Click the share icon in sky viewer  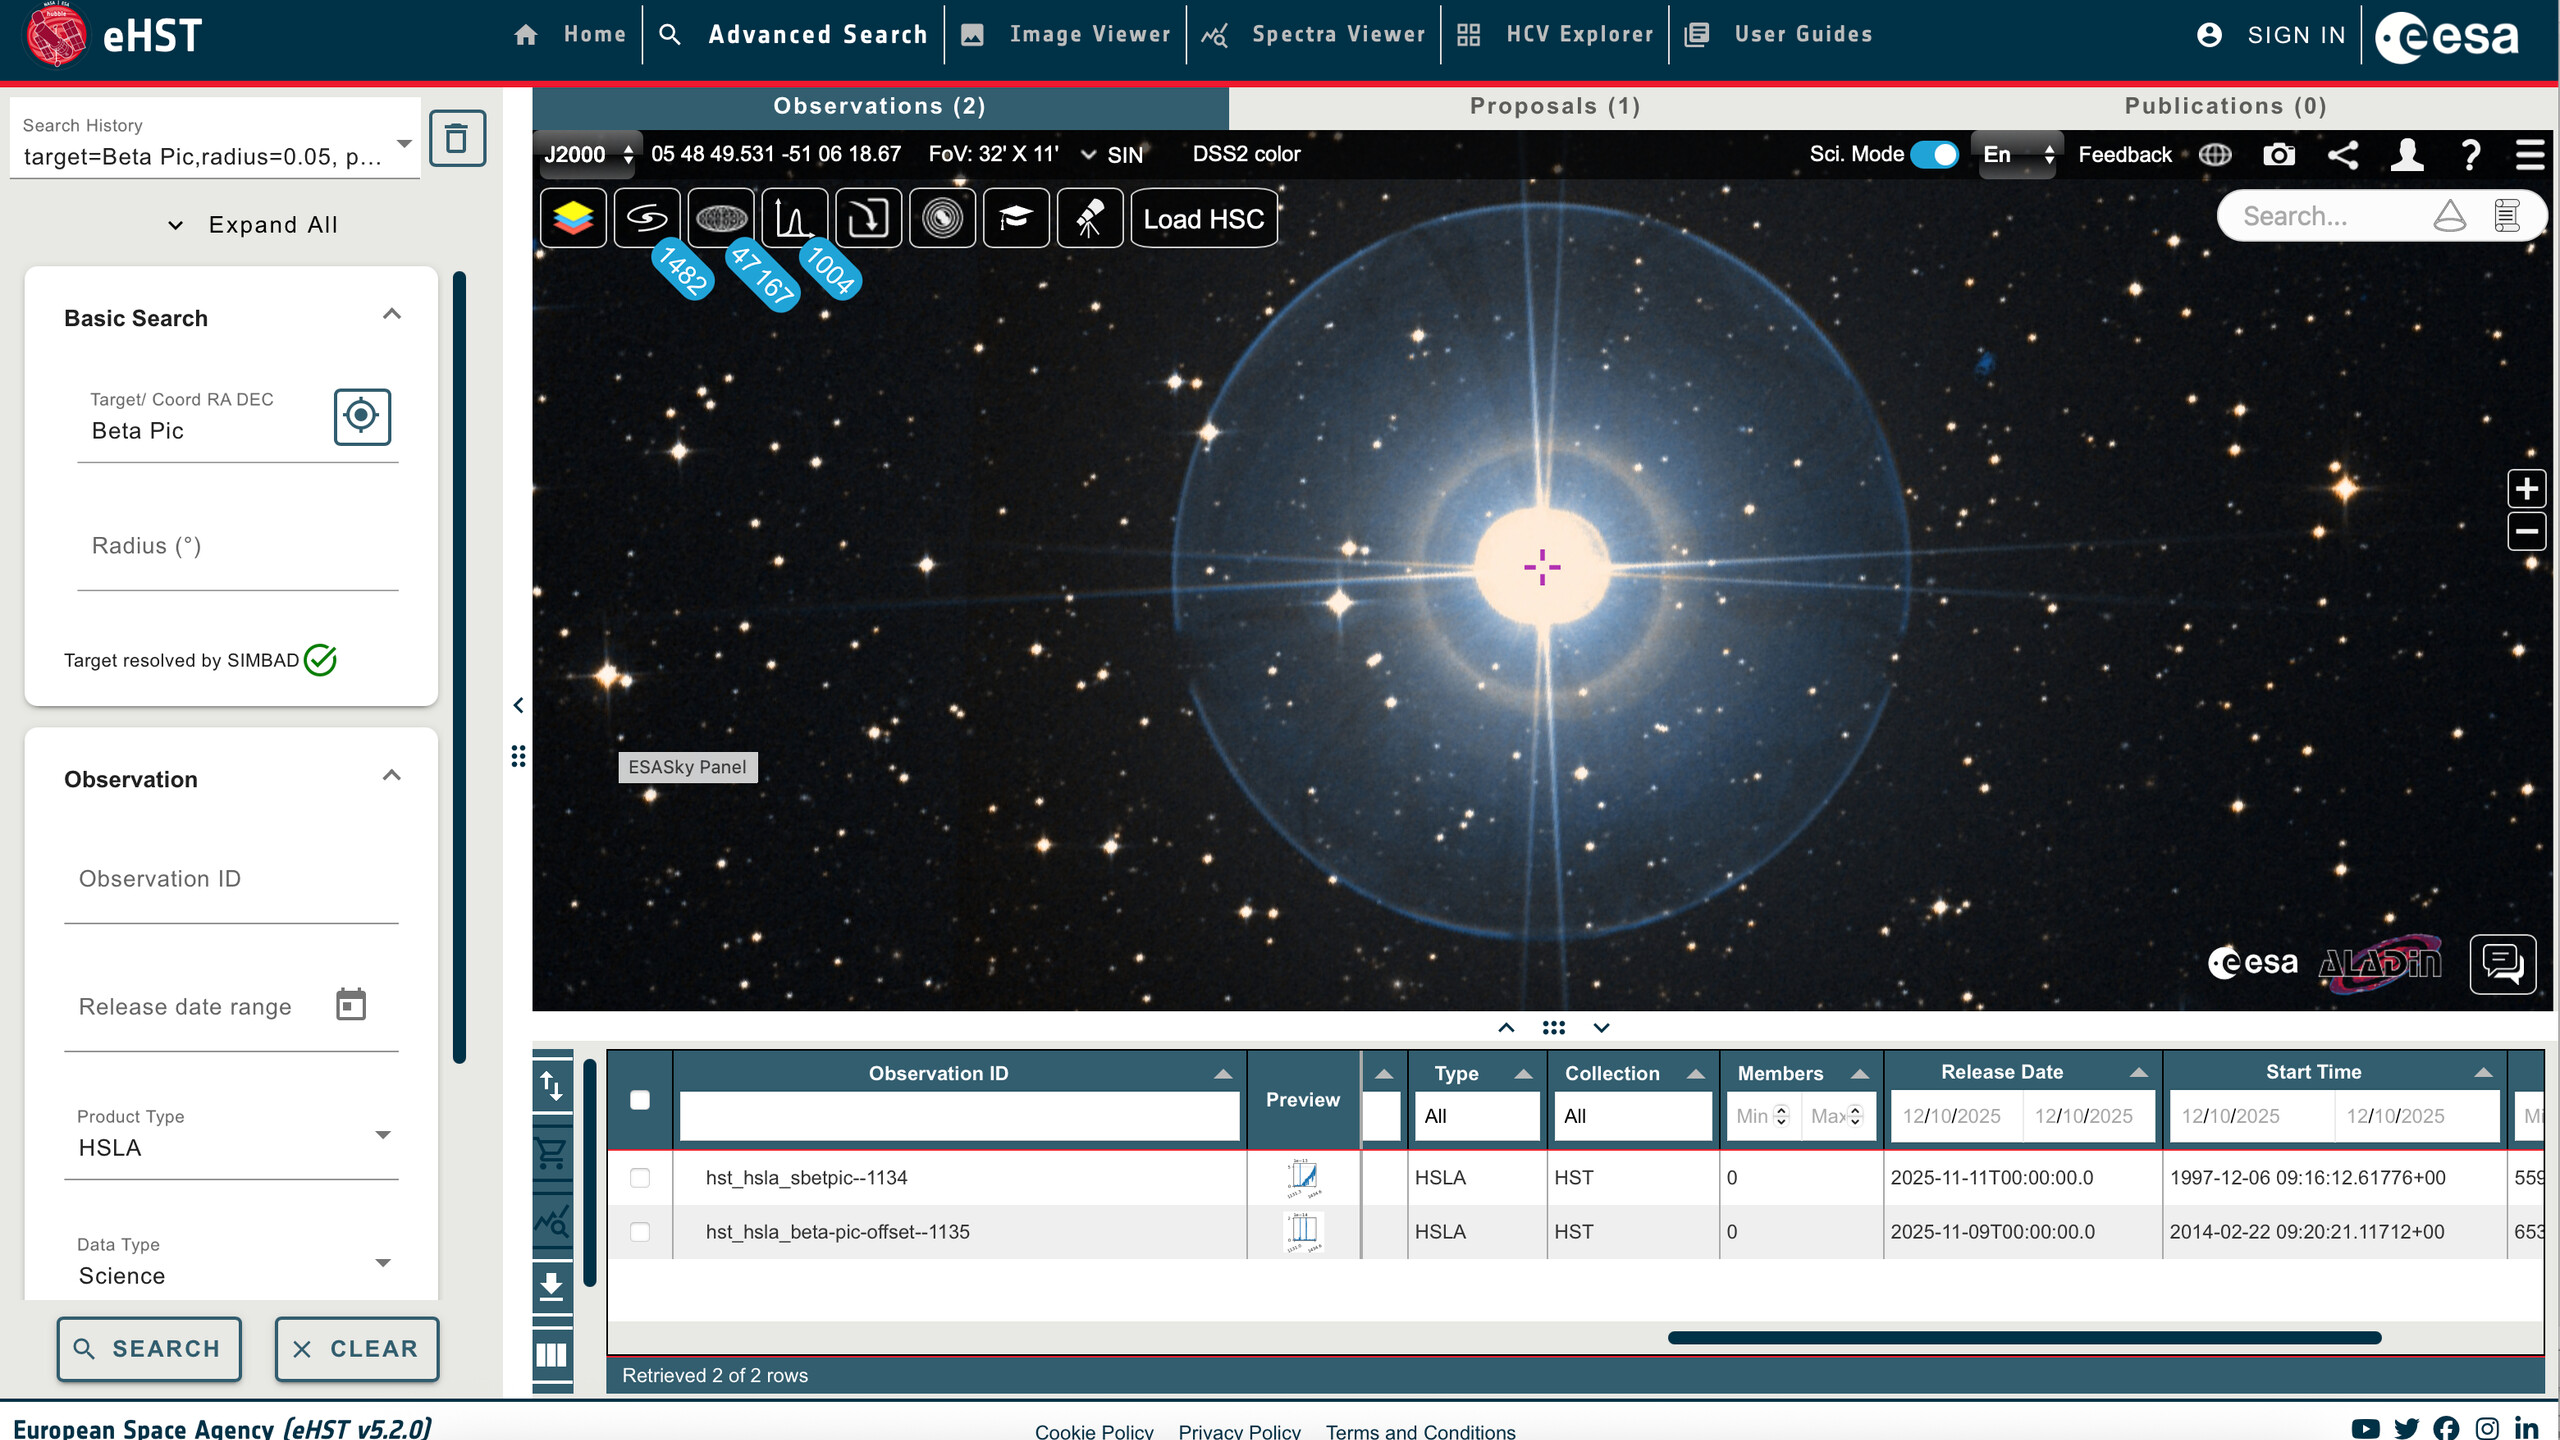click(x=2343, y=155)
